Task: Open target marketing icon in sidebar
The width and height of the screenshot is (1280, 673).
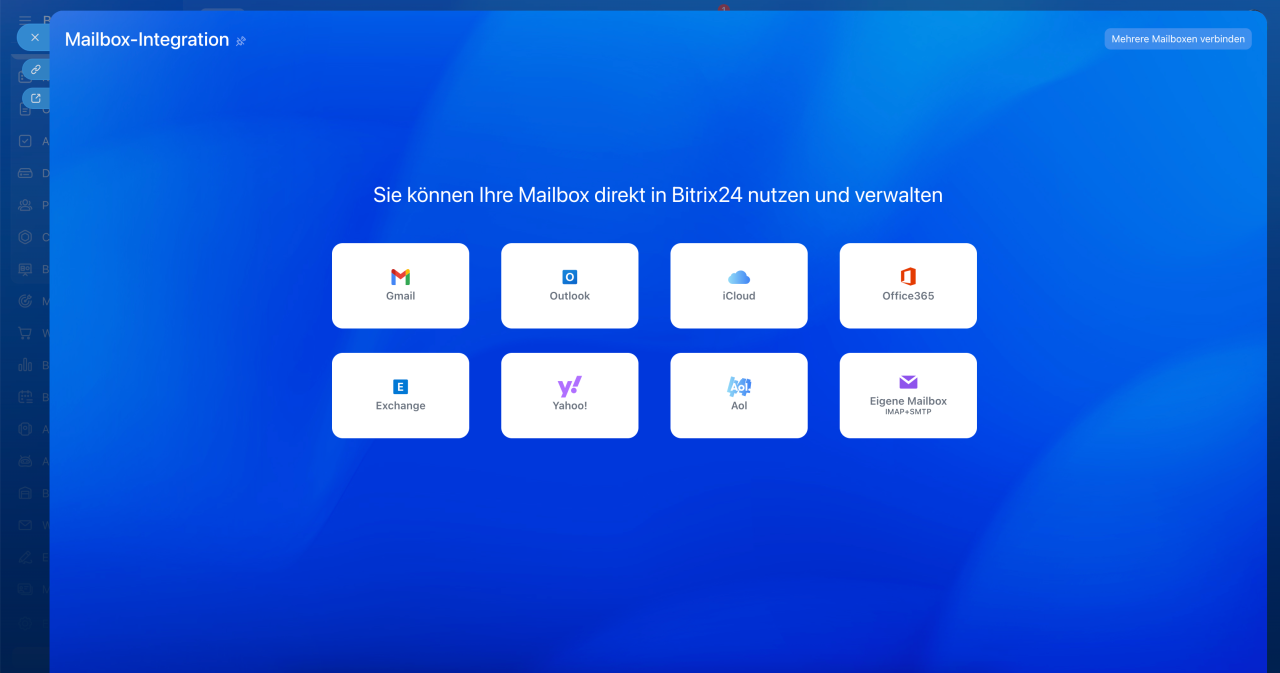Action: pos(25,301)
